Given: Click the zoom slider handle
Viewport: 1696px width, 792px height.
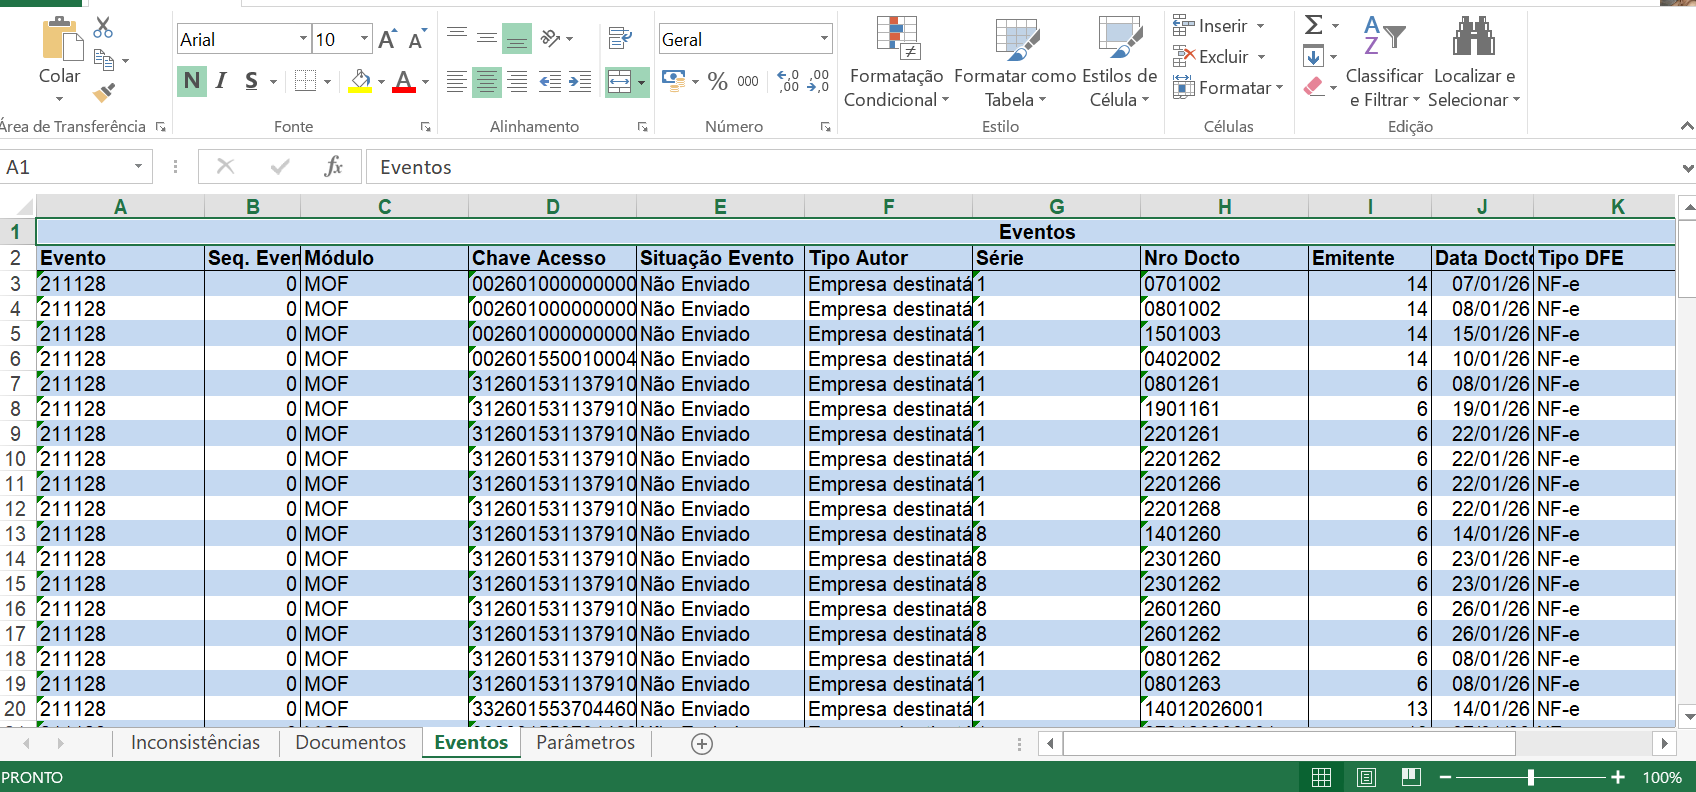Looking at the screenshot, I should point(1530,777).
